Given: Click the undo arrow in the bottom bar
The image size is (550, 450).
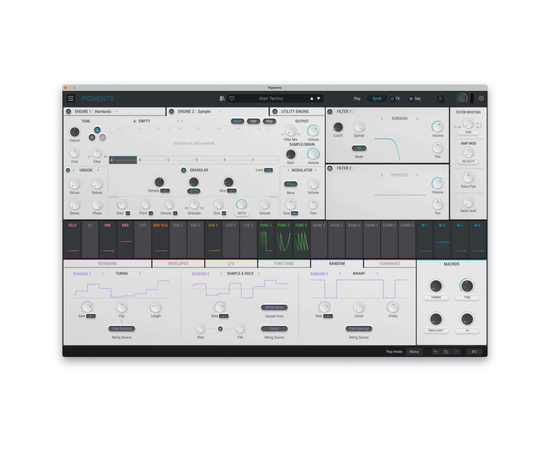Looking at the screenshot, I should coord(436,351).
